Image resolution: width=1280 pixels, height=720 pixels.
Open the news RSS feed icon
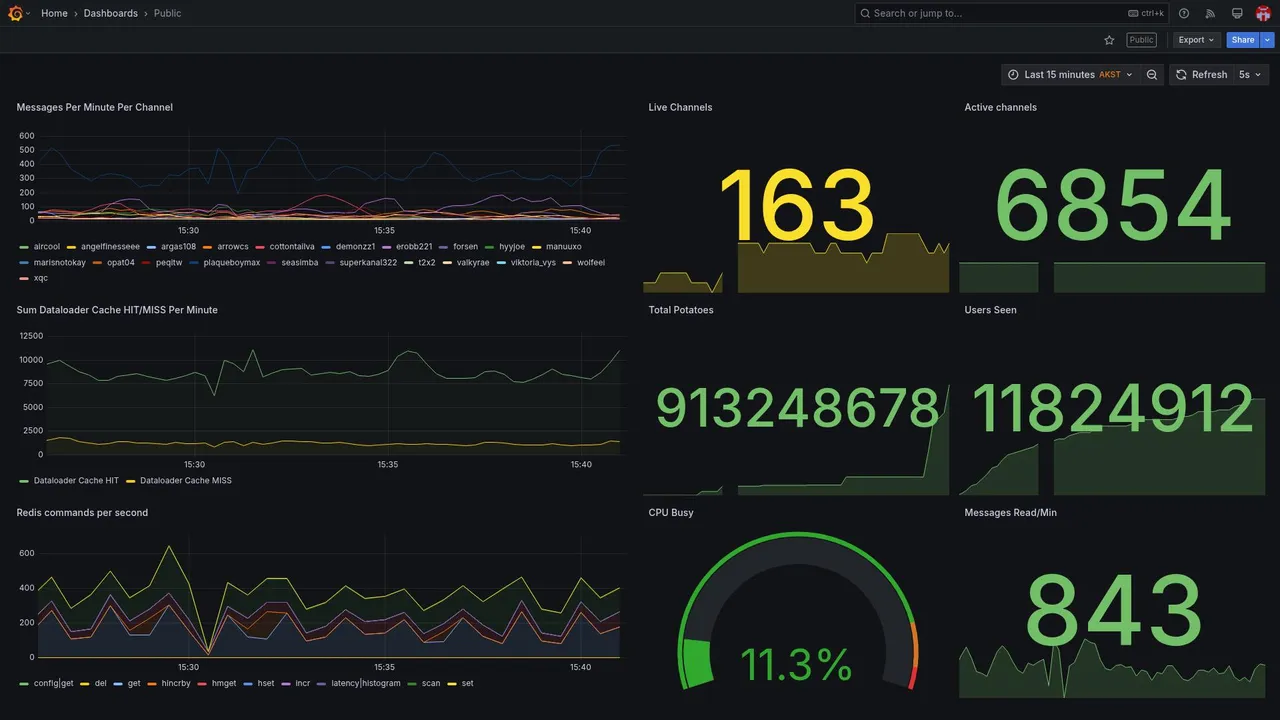pos(1210,13)
